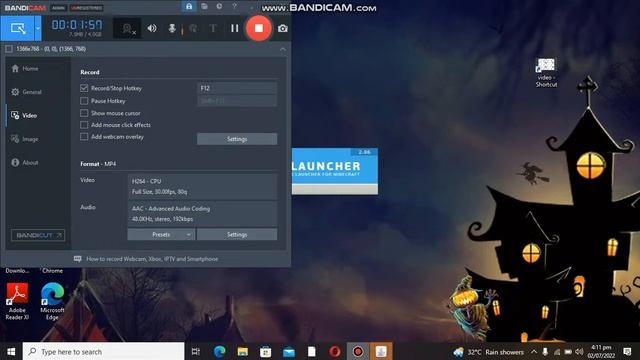Take a screenshot with camera icon

(282, 29)
